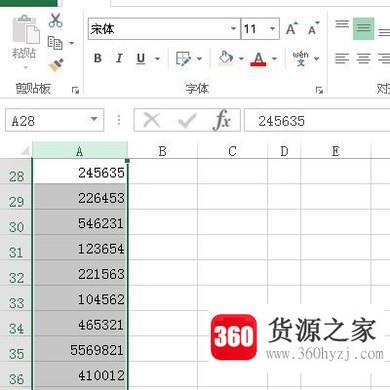Open Font Color dropdown arrow

pyautogui.click(x=275, y=59)
